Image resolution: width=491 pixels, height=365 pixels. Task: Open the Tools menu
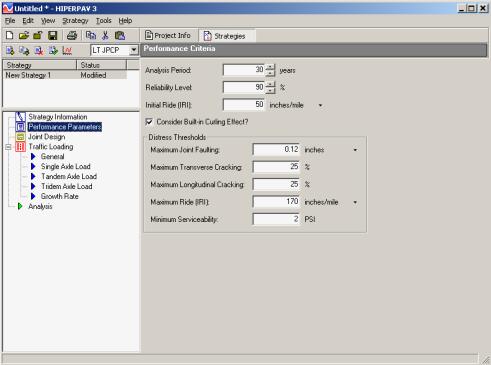[x=104, y=21]
